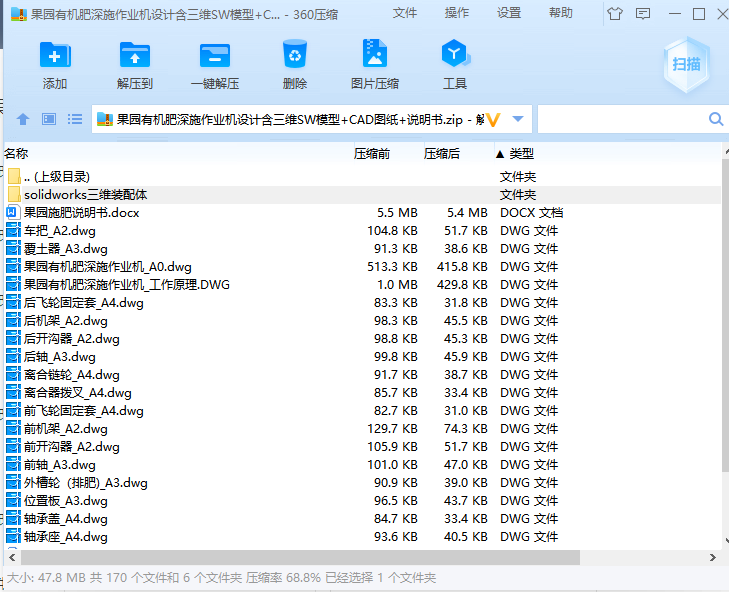The height and width of the screenshot is (592, 729).
Task: Select the .. (上级目录) row
Action: click(x=363, y=176)
